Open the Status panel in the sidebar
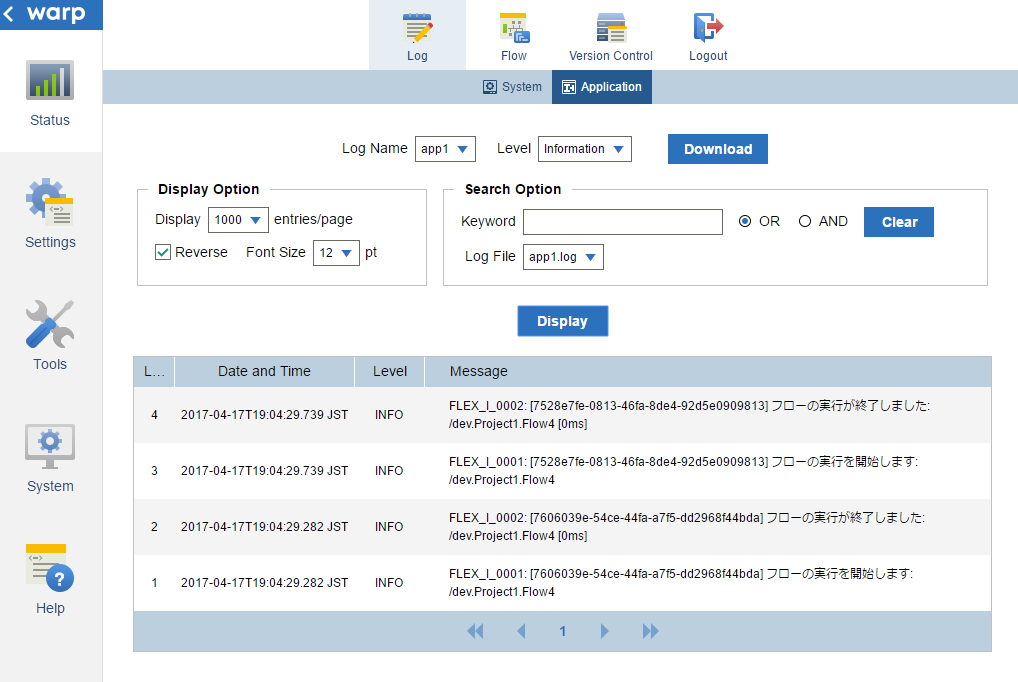 49,95
